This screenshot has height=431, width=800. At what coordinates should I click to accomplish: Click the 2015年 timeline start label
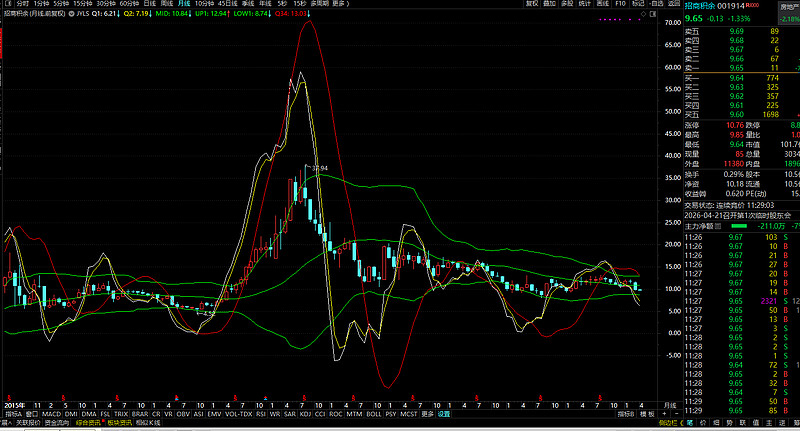click(x=13, y=403)
